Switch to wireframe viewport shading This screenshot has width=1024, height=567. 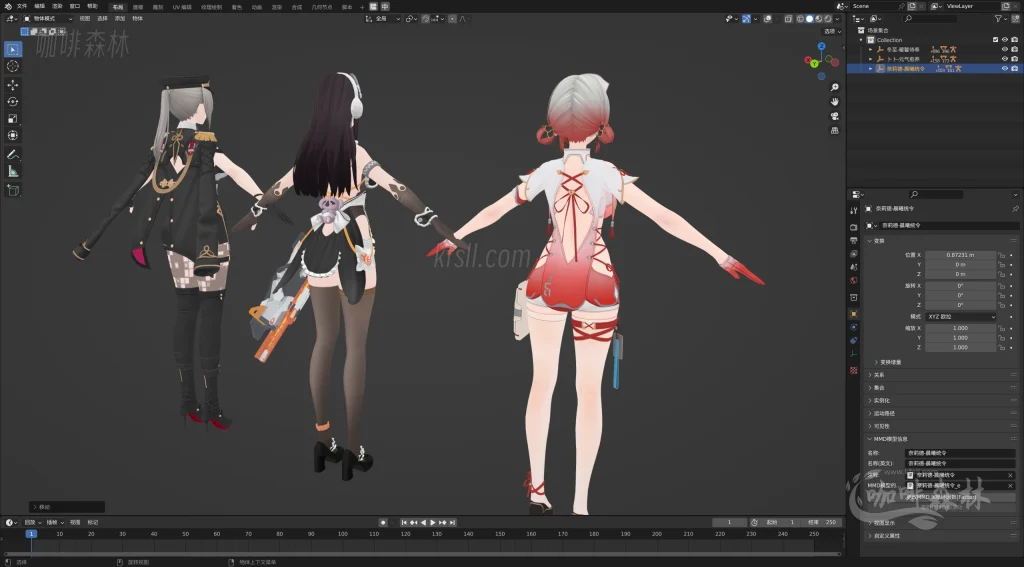click(x=800, y=19)
